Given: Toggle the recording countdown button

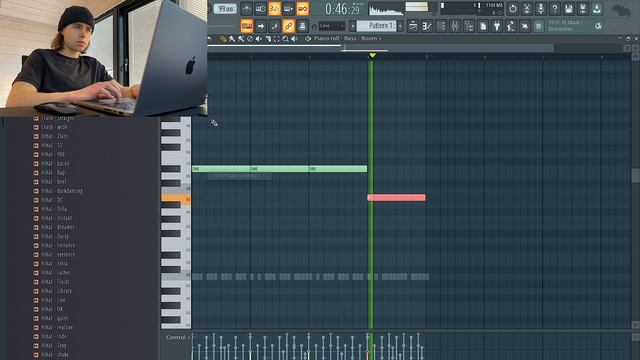Looking at the screenshot, I should pyautogui.click(x=275, y=9).
